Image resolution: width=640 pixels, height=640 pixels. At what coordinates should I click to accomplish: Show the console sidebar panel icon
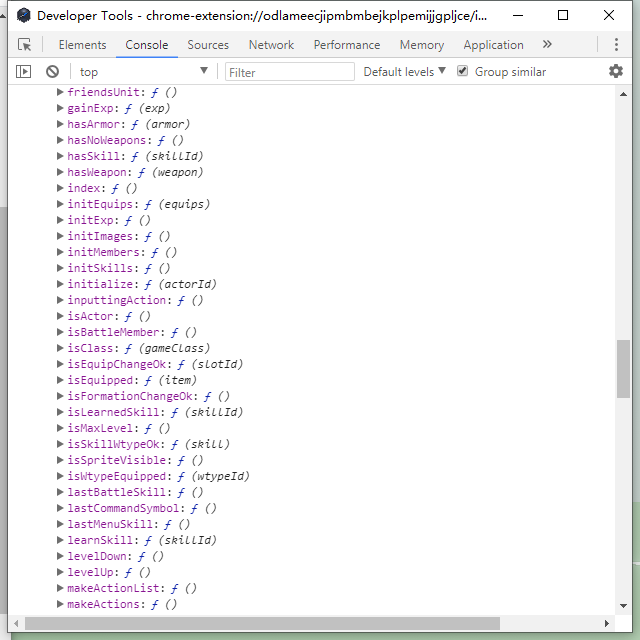pos(23,72)
